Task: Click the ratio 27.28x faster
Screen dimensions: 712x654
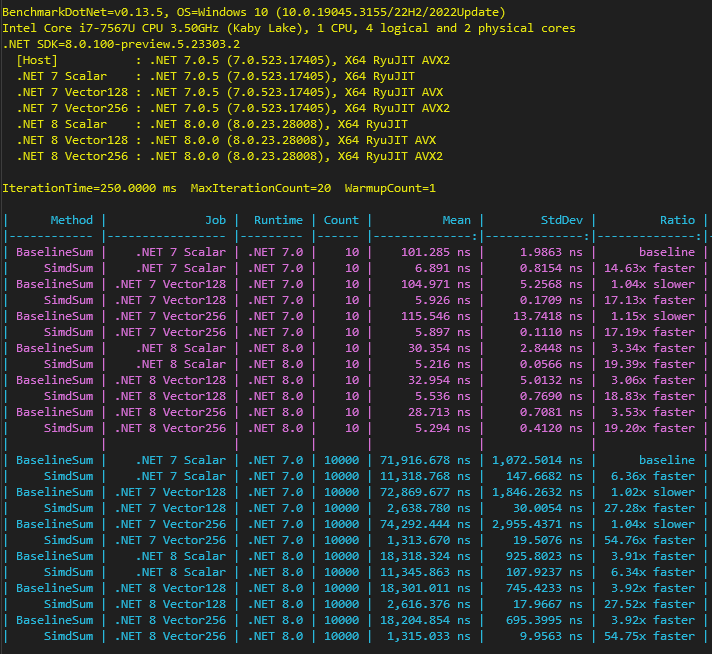Action: [649, 508]
